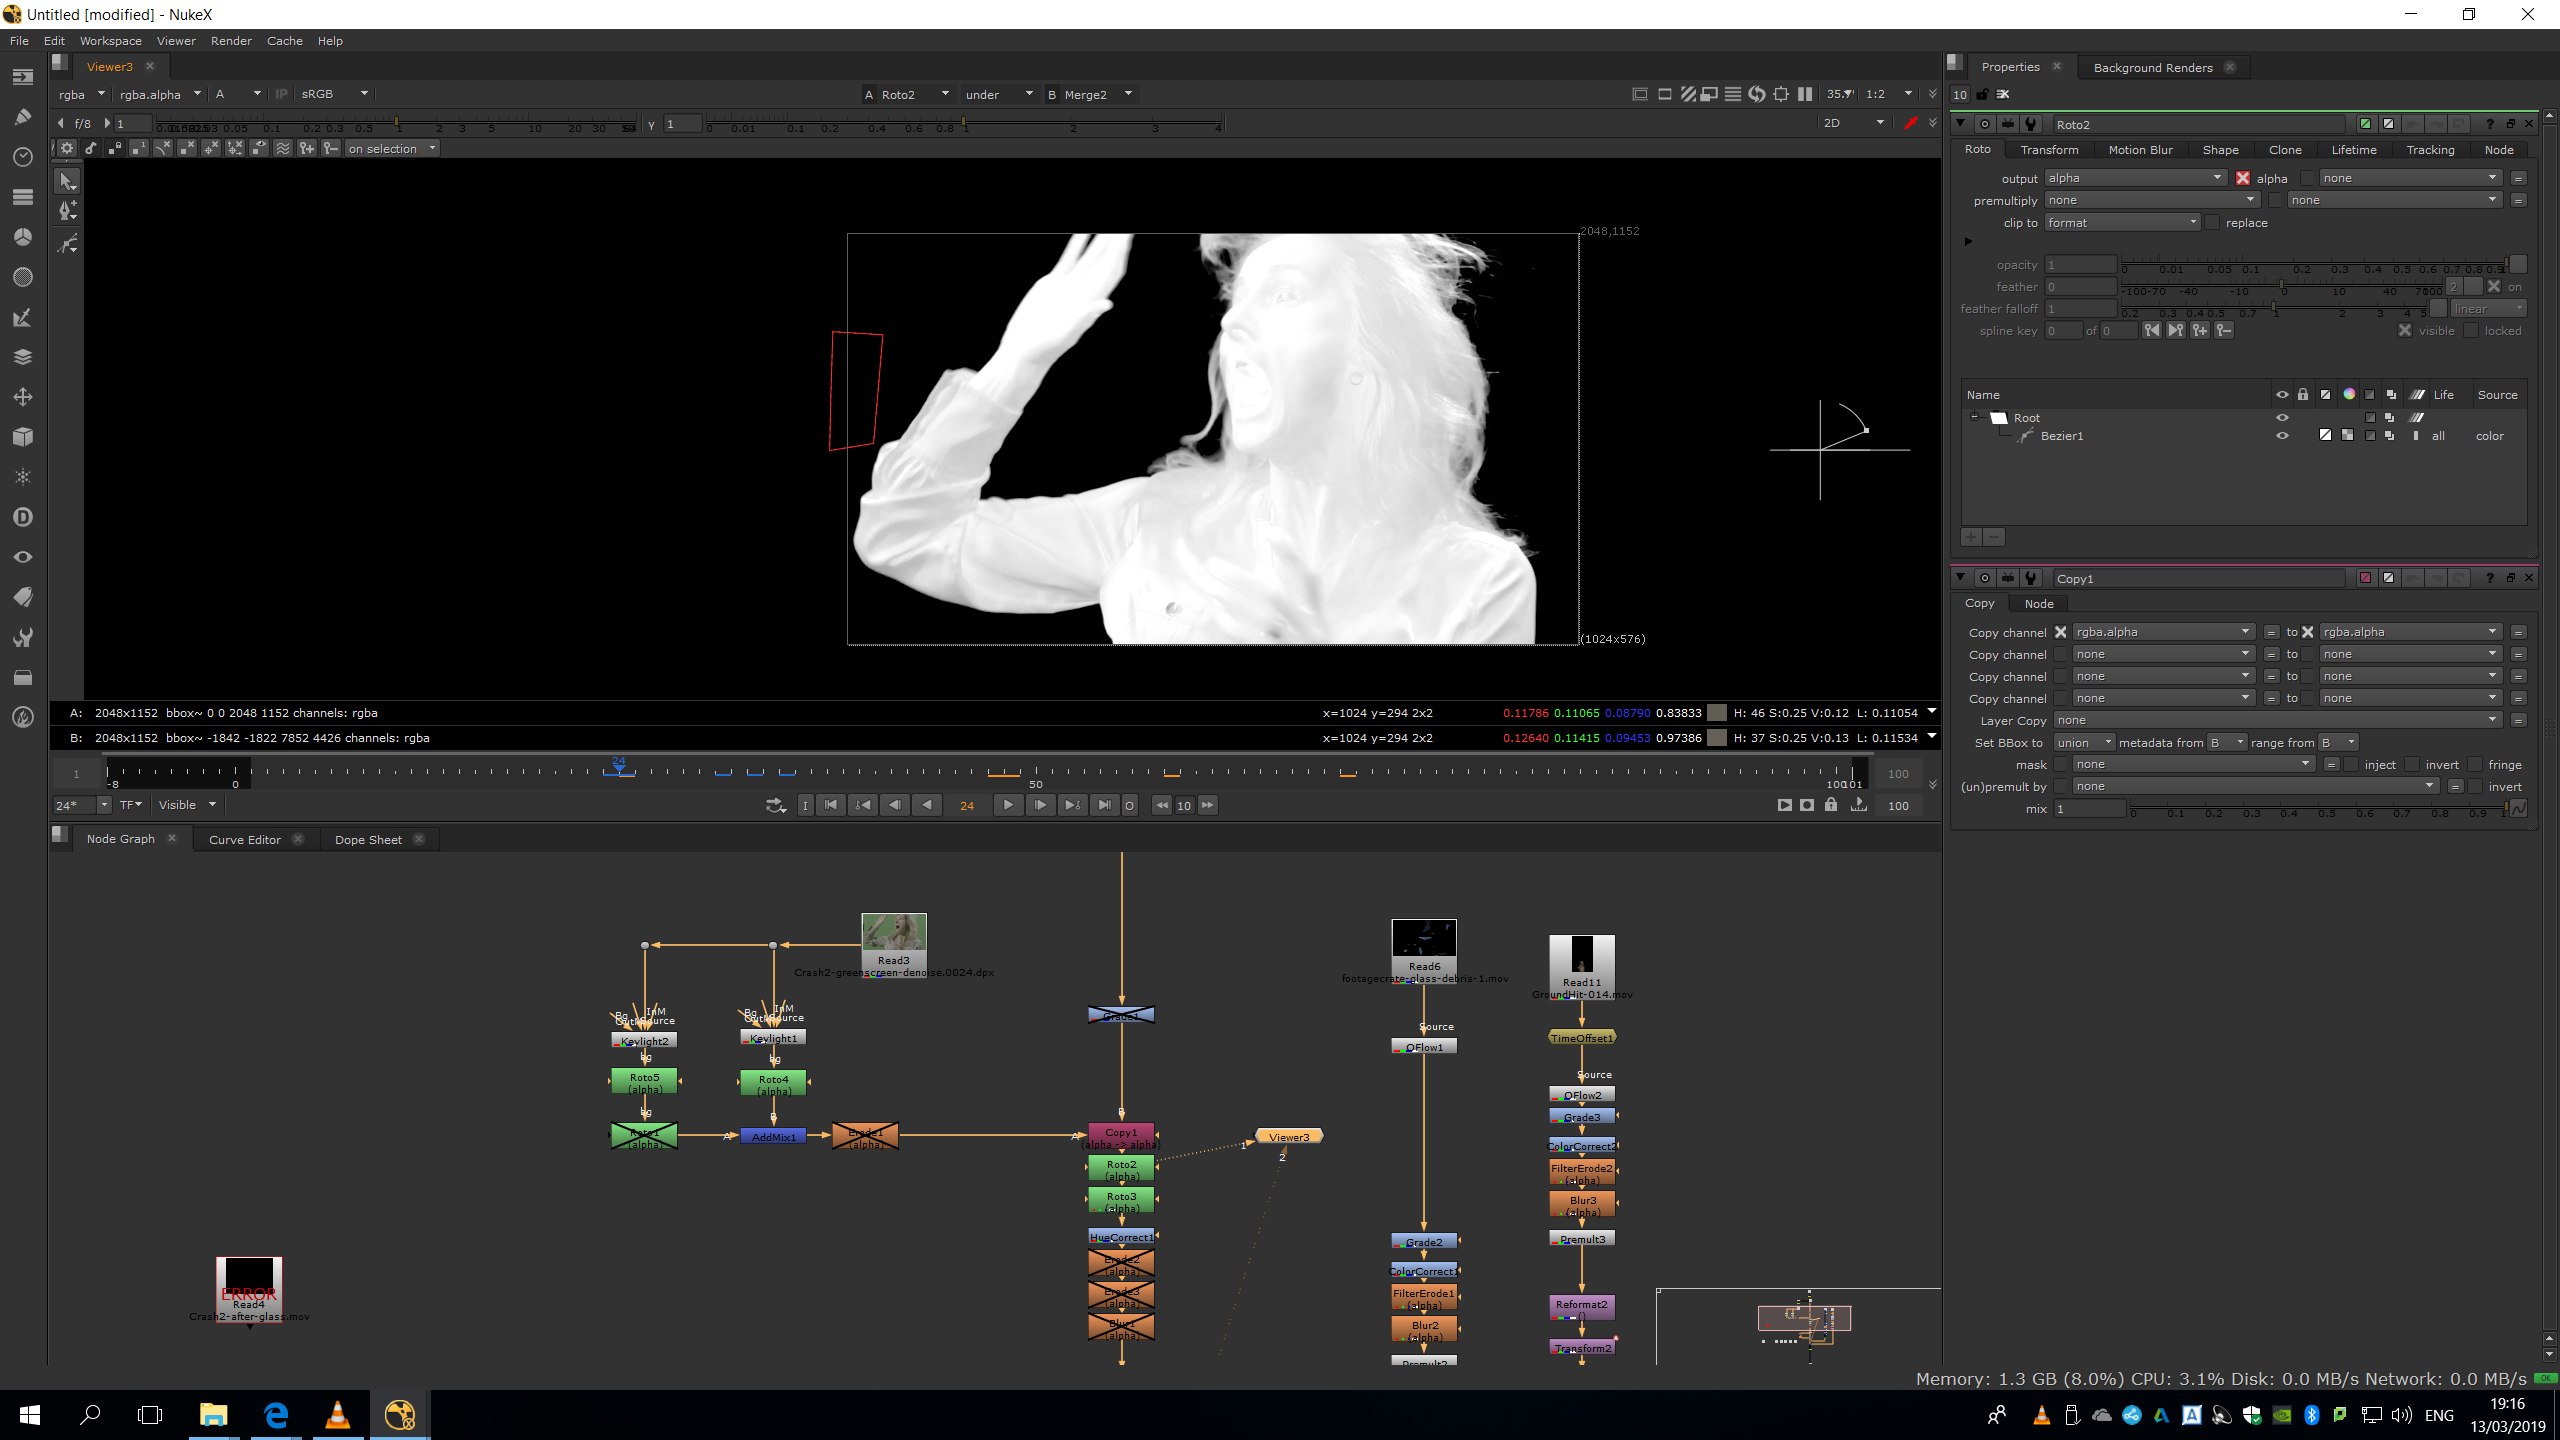The image size is (2560, 1440).
Task: Click the Motion Blur tab in Roto2
Action: click(2140, 150)
